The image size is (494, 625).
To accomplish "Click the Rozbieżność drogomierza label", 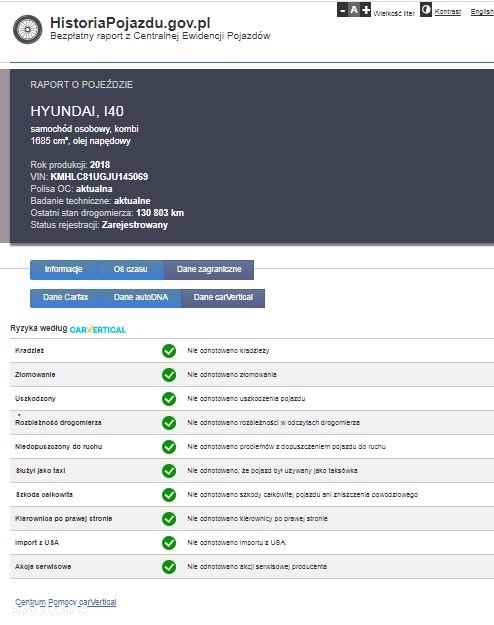I will click(58, 423).
